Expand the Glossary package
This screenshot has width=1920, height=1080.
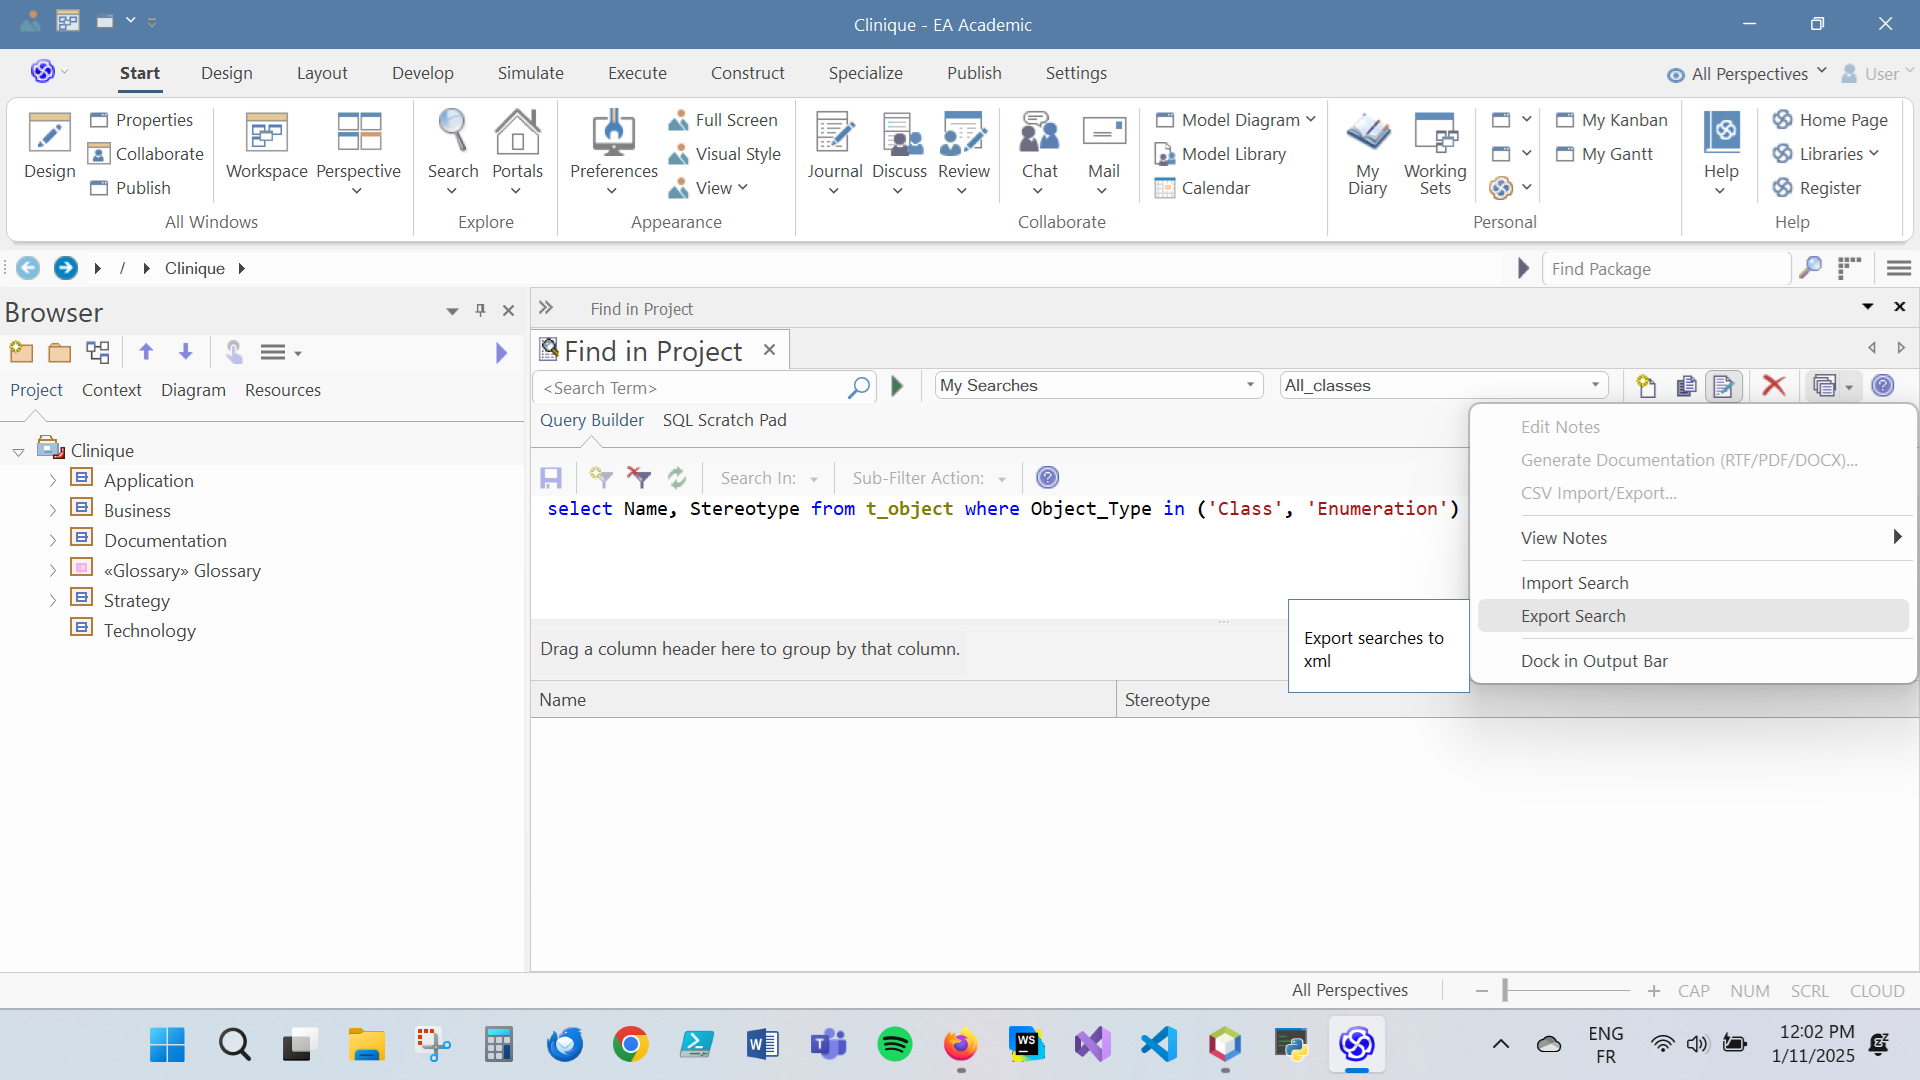pyautogui.click(x=53, y=571)
